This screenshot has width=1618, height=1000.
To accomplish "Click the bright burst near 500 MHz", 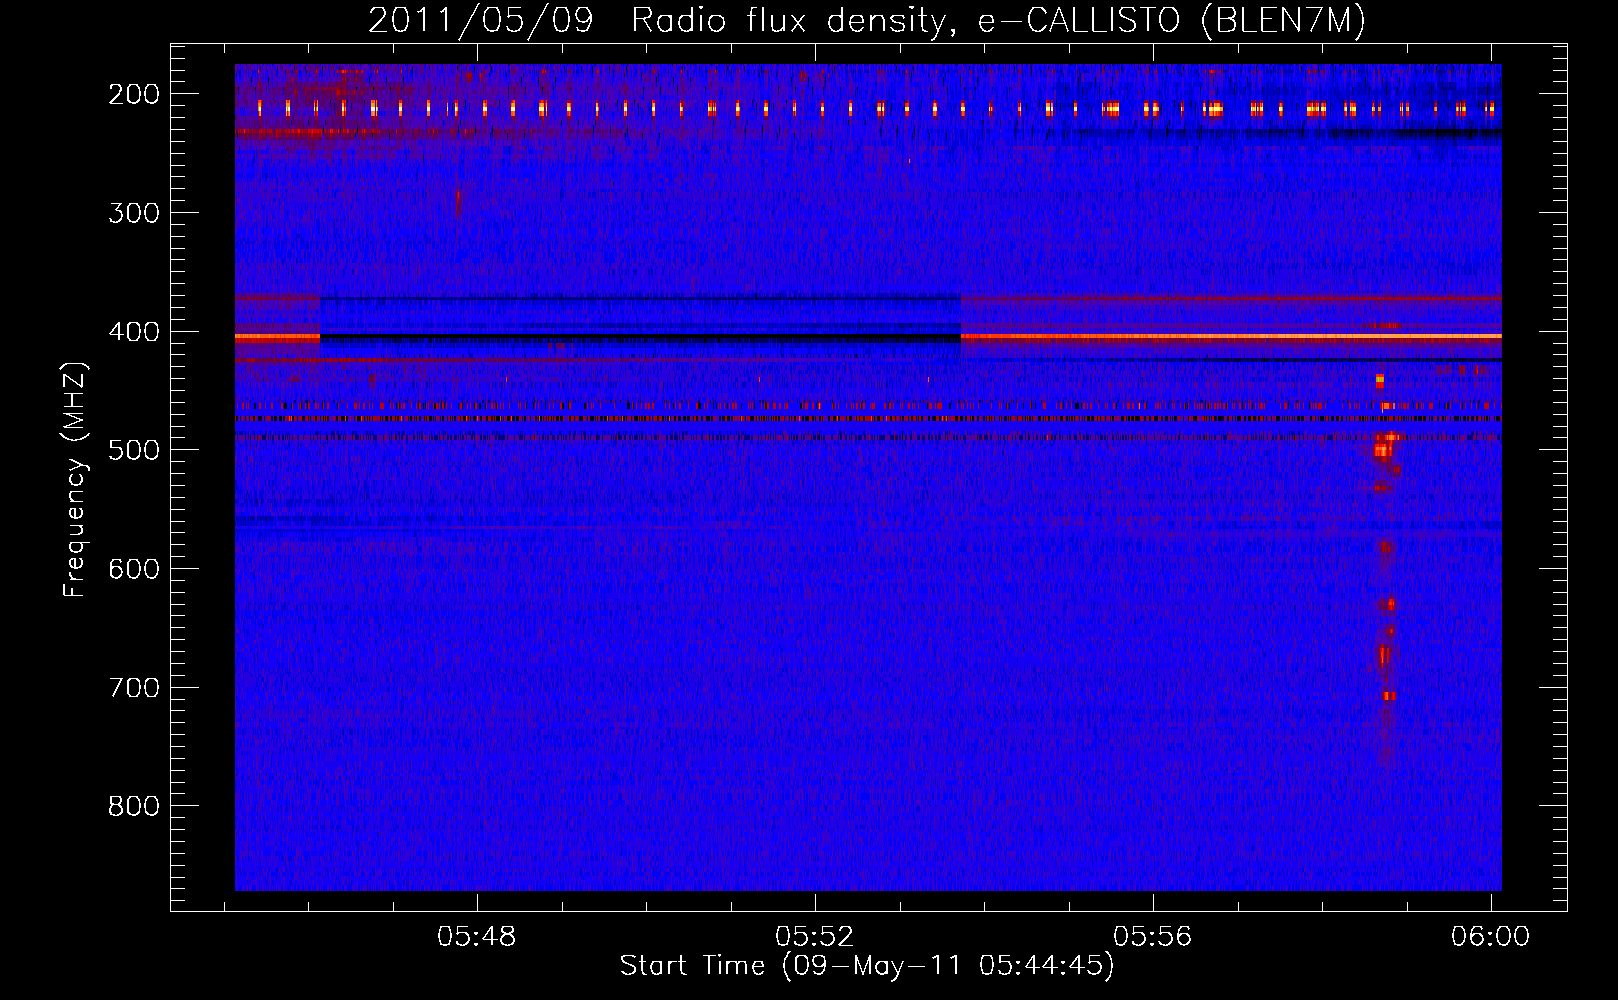I will click(x=1385, y=445).
